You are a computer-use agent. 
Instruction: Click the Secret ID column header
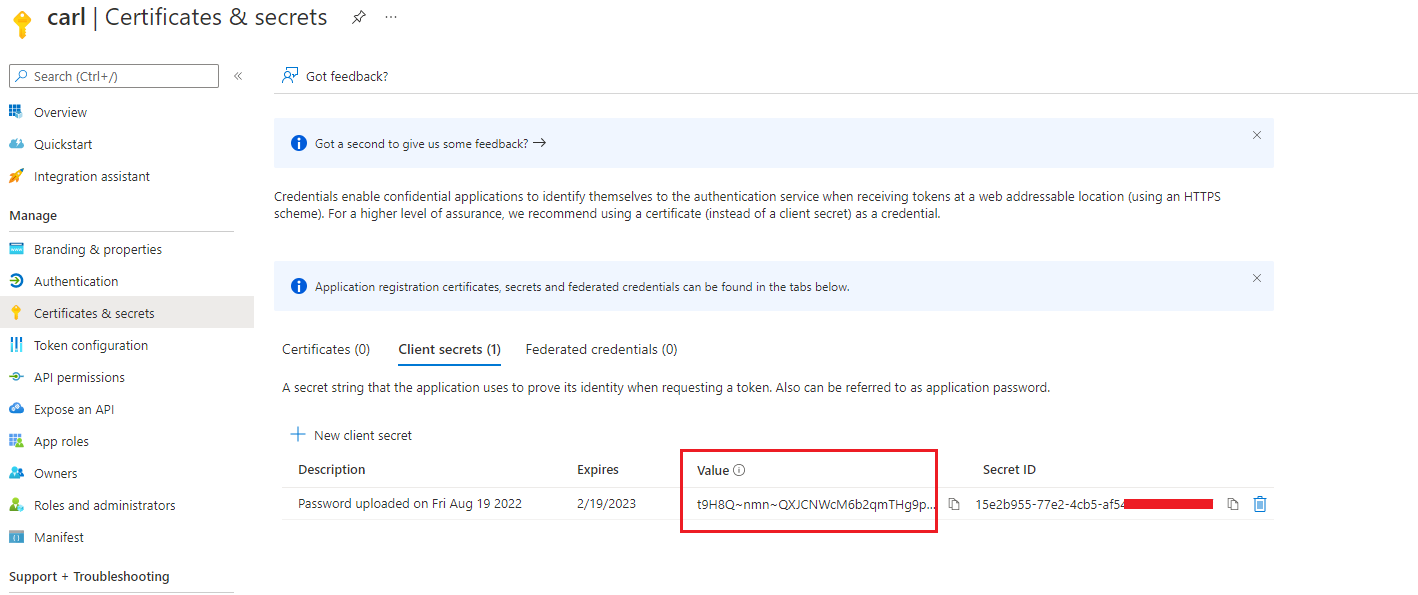[x=1009, y=469]
